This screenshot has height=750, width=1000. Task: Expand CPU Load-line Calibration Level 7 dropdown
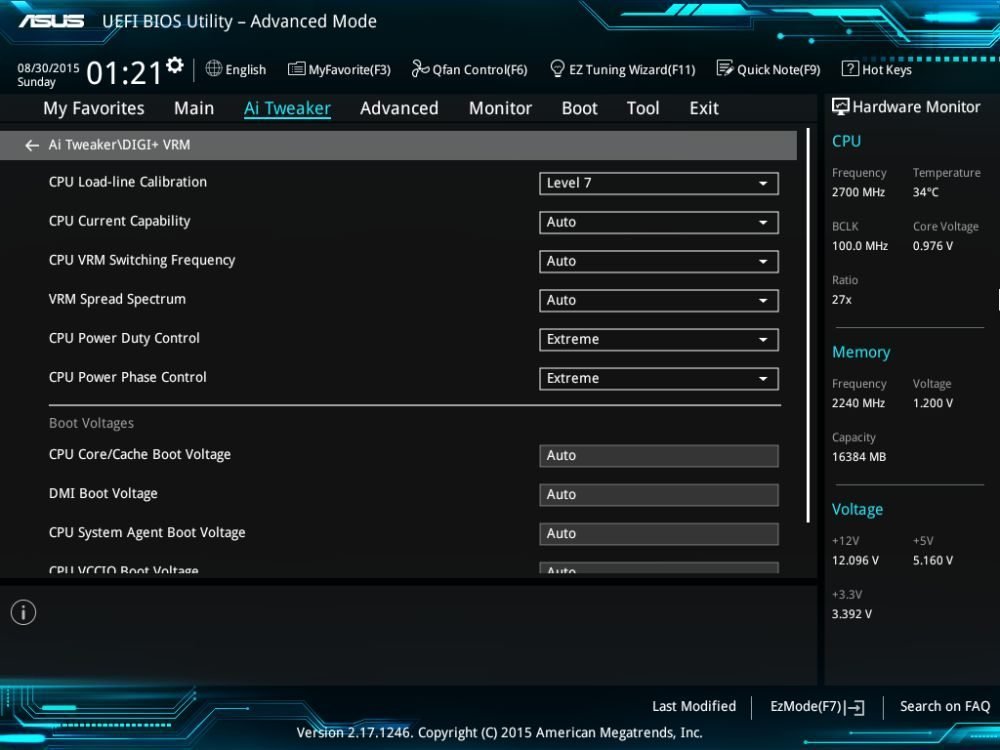point(658,184)
